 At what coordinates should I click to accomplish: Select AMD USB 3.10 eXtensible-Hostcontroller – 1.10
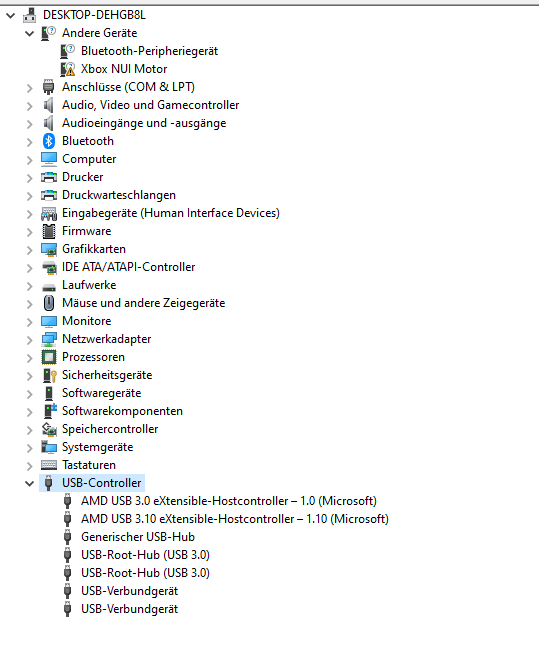235,519
